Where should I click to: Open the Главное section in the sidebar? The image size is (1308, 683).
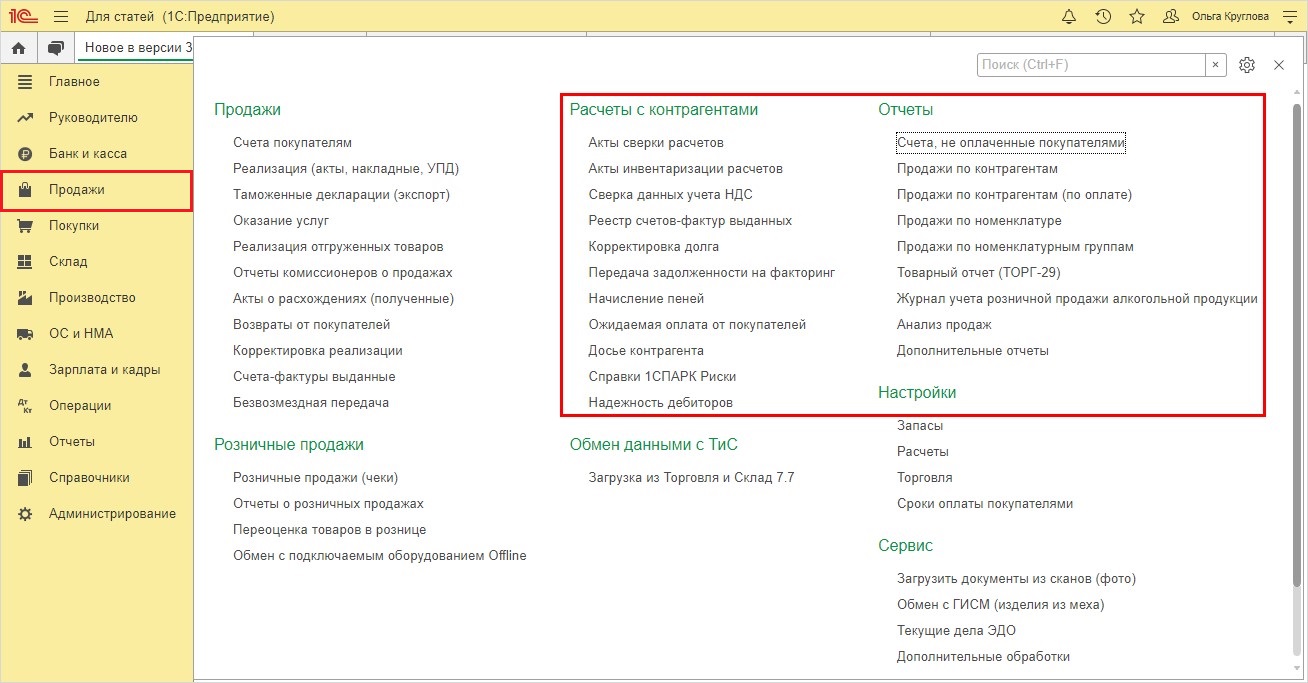point(97,82)
